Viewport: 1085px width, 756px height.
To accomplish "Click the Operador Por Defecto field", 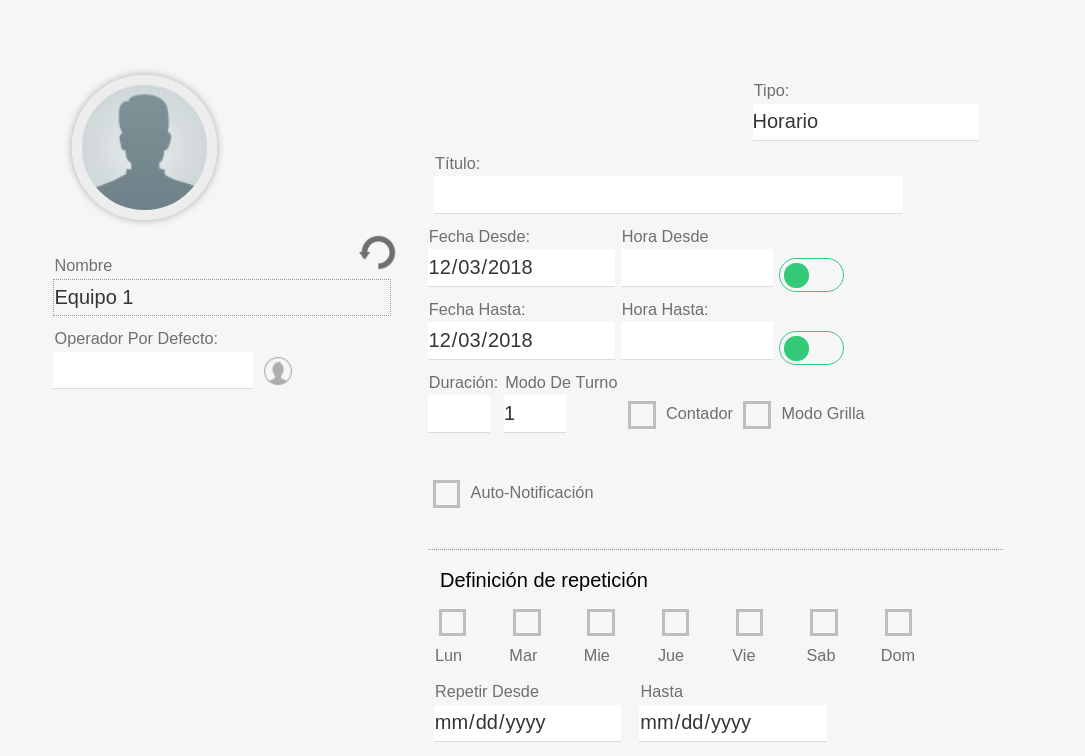I will [153, 370].
